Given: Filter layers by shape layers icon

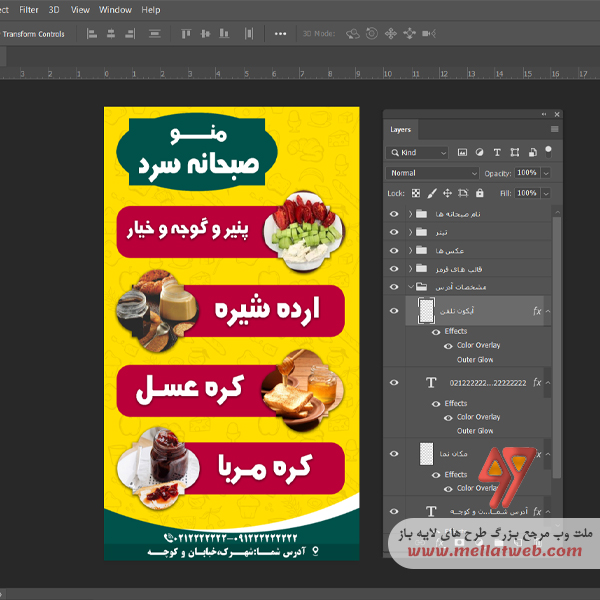Looking at the screenshot, I should click(x=515, y=152).
